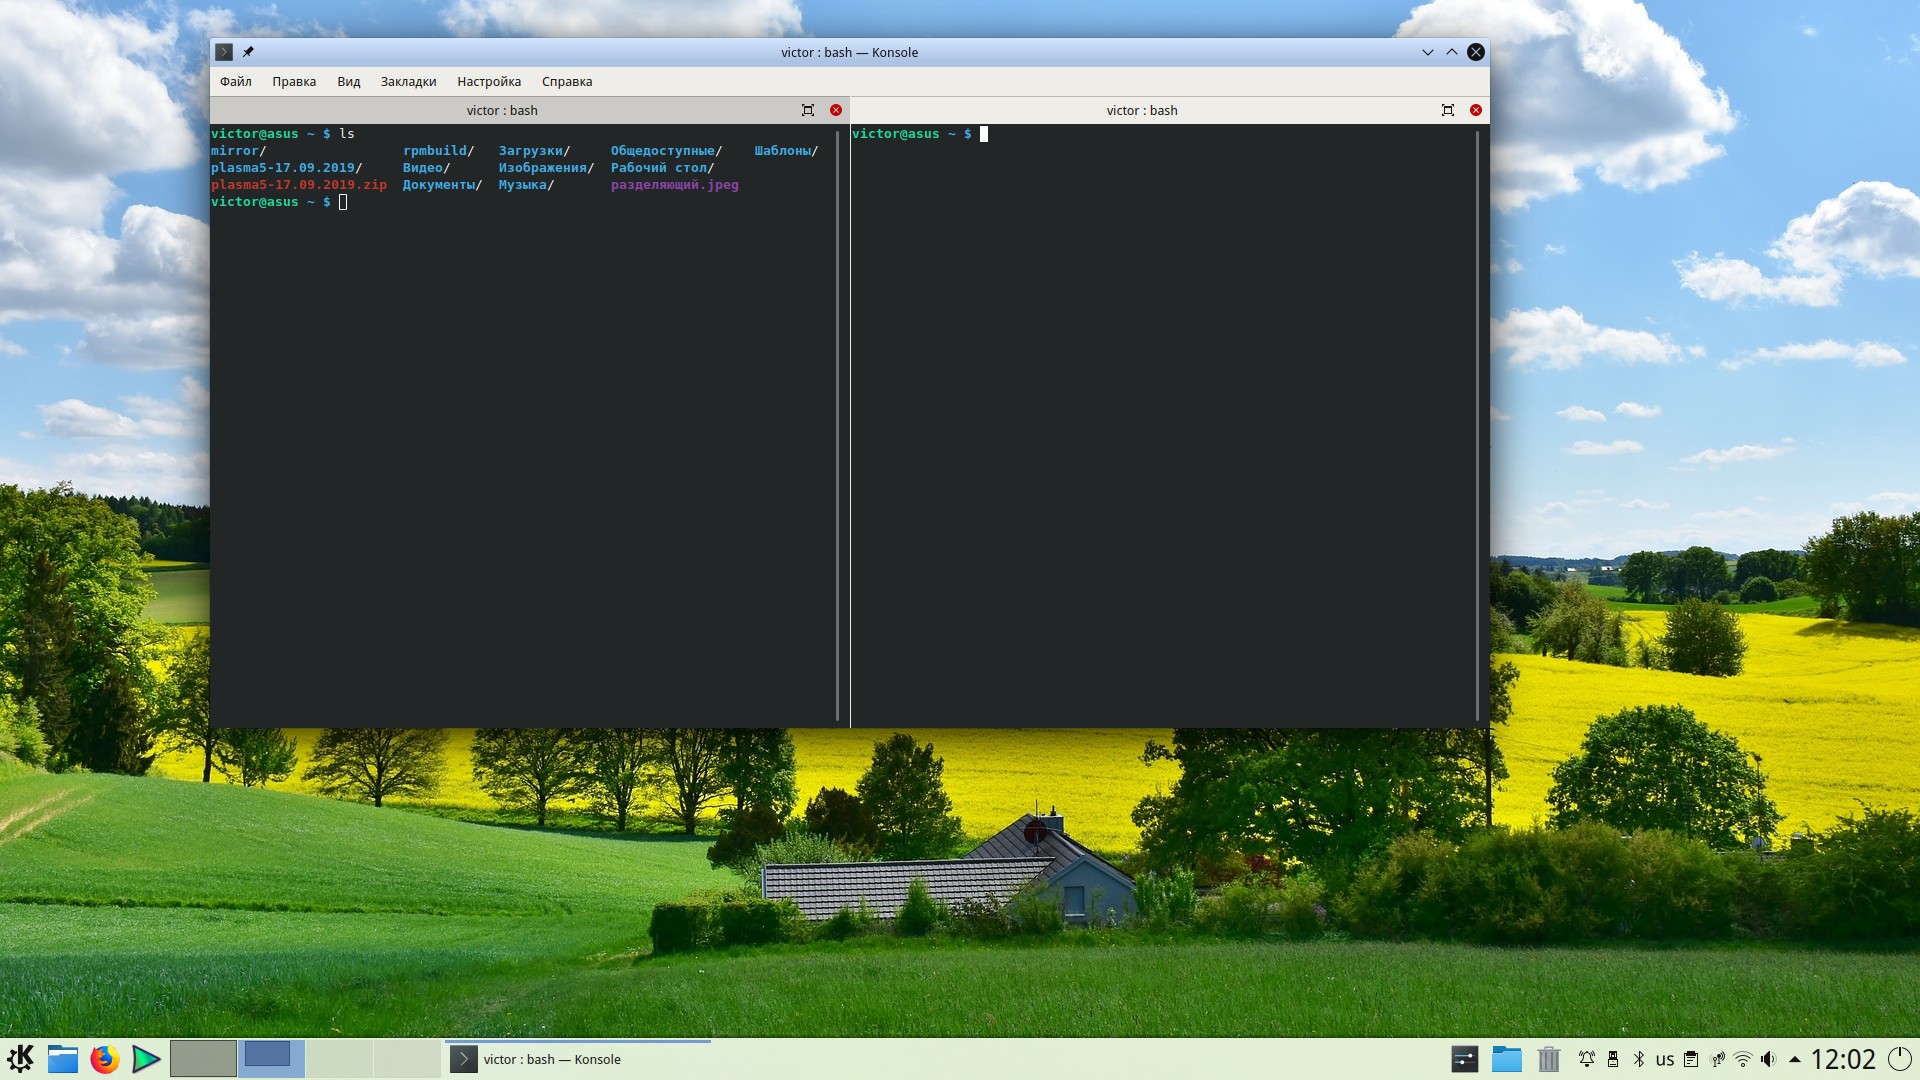This screenshot has height=1080, width=1920.
Task: Switch the us keyboard layout indicator
Action: tap(1664, 1059)
